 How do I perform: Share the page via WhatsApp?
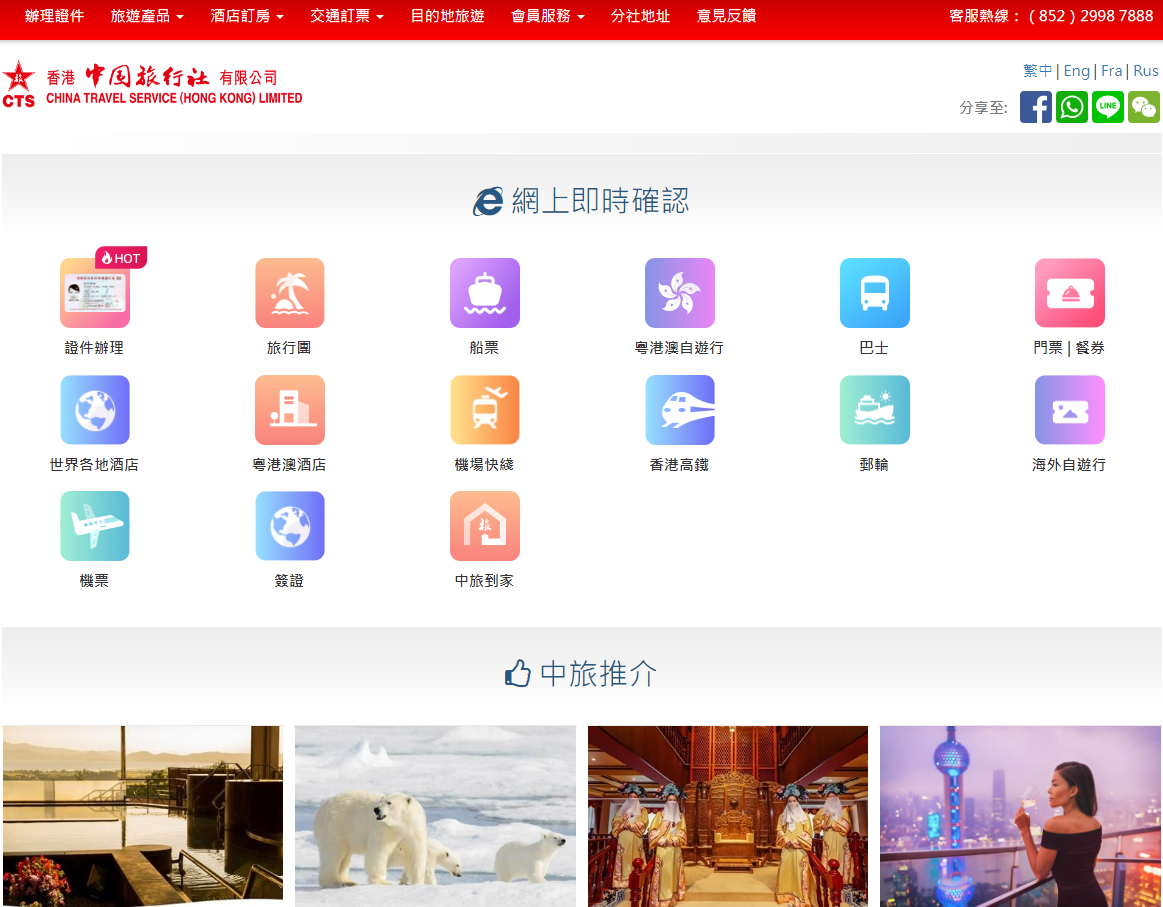1072,107
